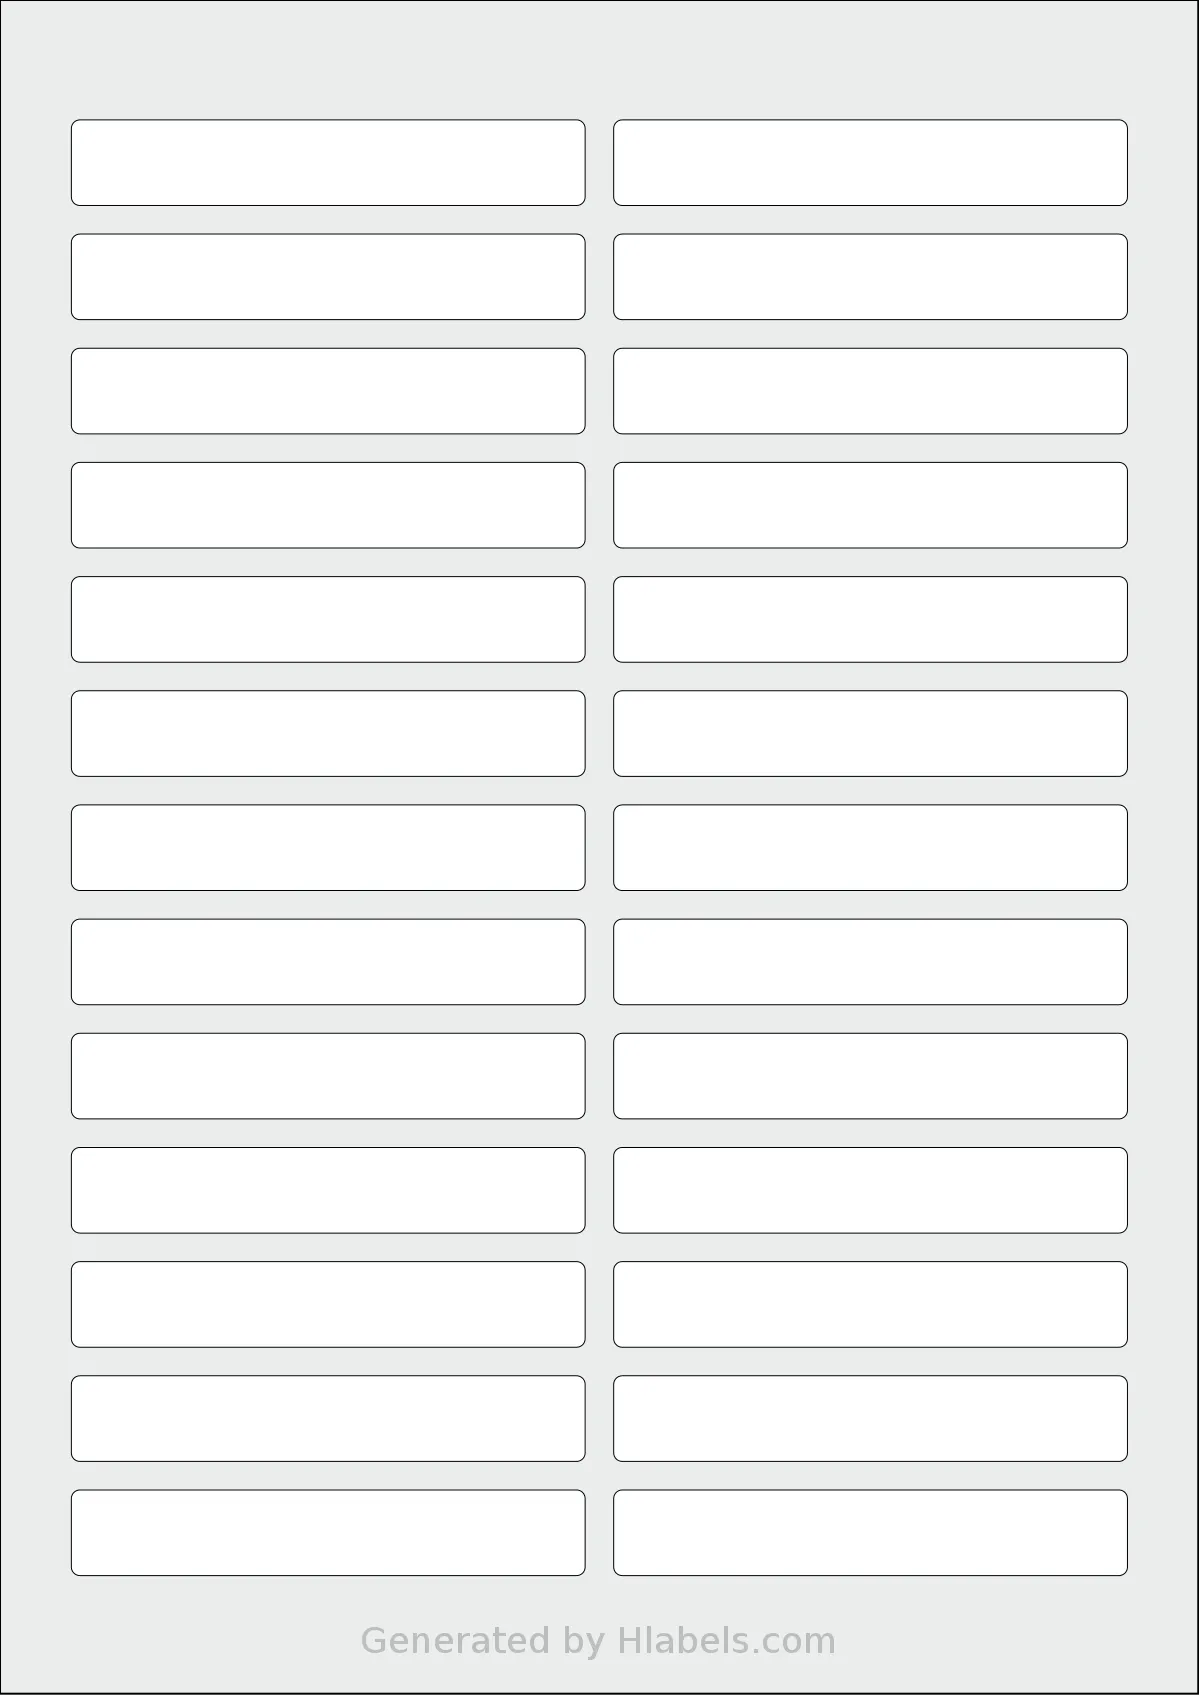Select the left label in ninth row
The image size is (1199, 1695).
328,1075
